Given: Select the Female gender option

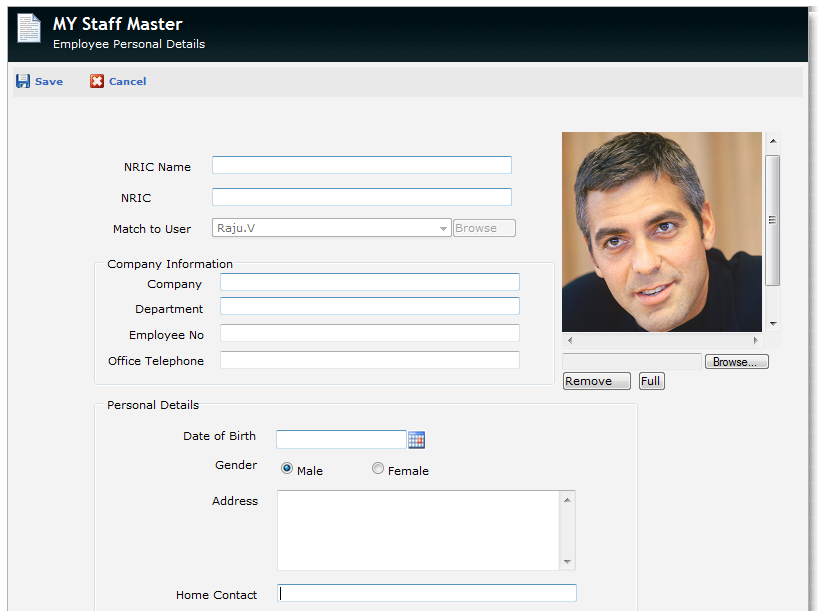Looking at the screenshot, I should coord(378,468).
